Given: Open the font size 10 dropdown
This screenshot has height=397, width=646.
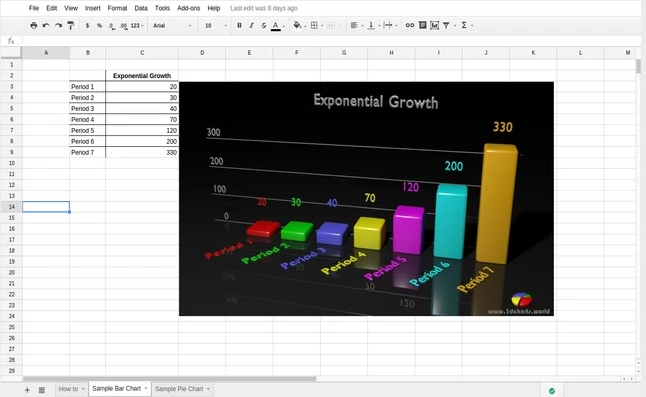Looking at the screenshot, I should click(216, 26).
